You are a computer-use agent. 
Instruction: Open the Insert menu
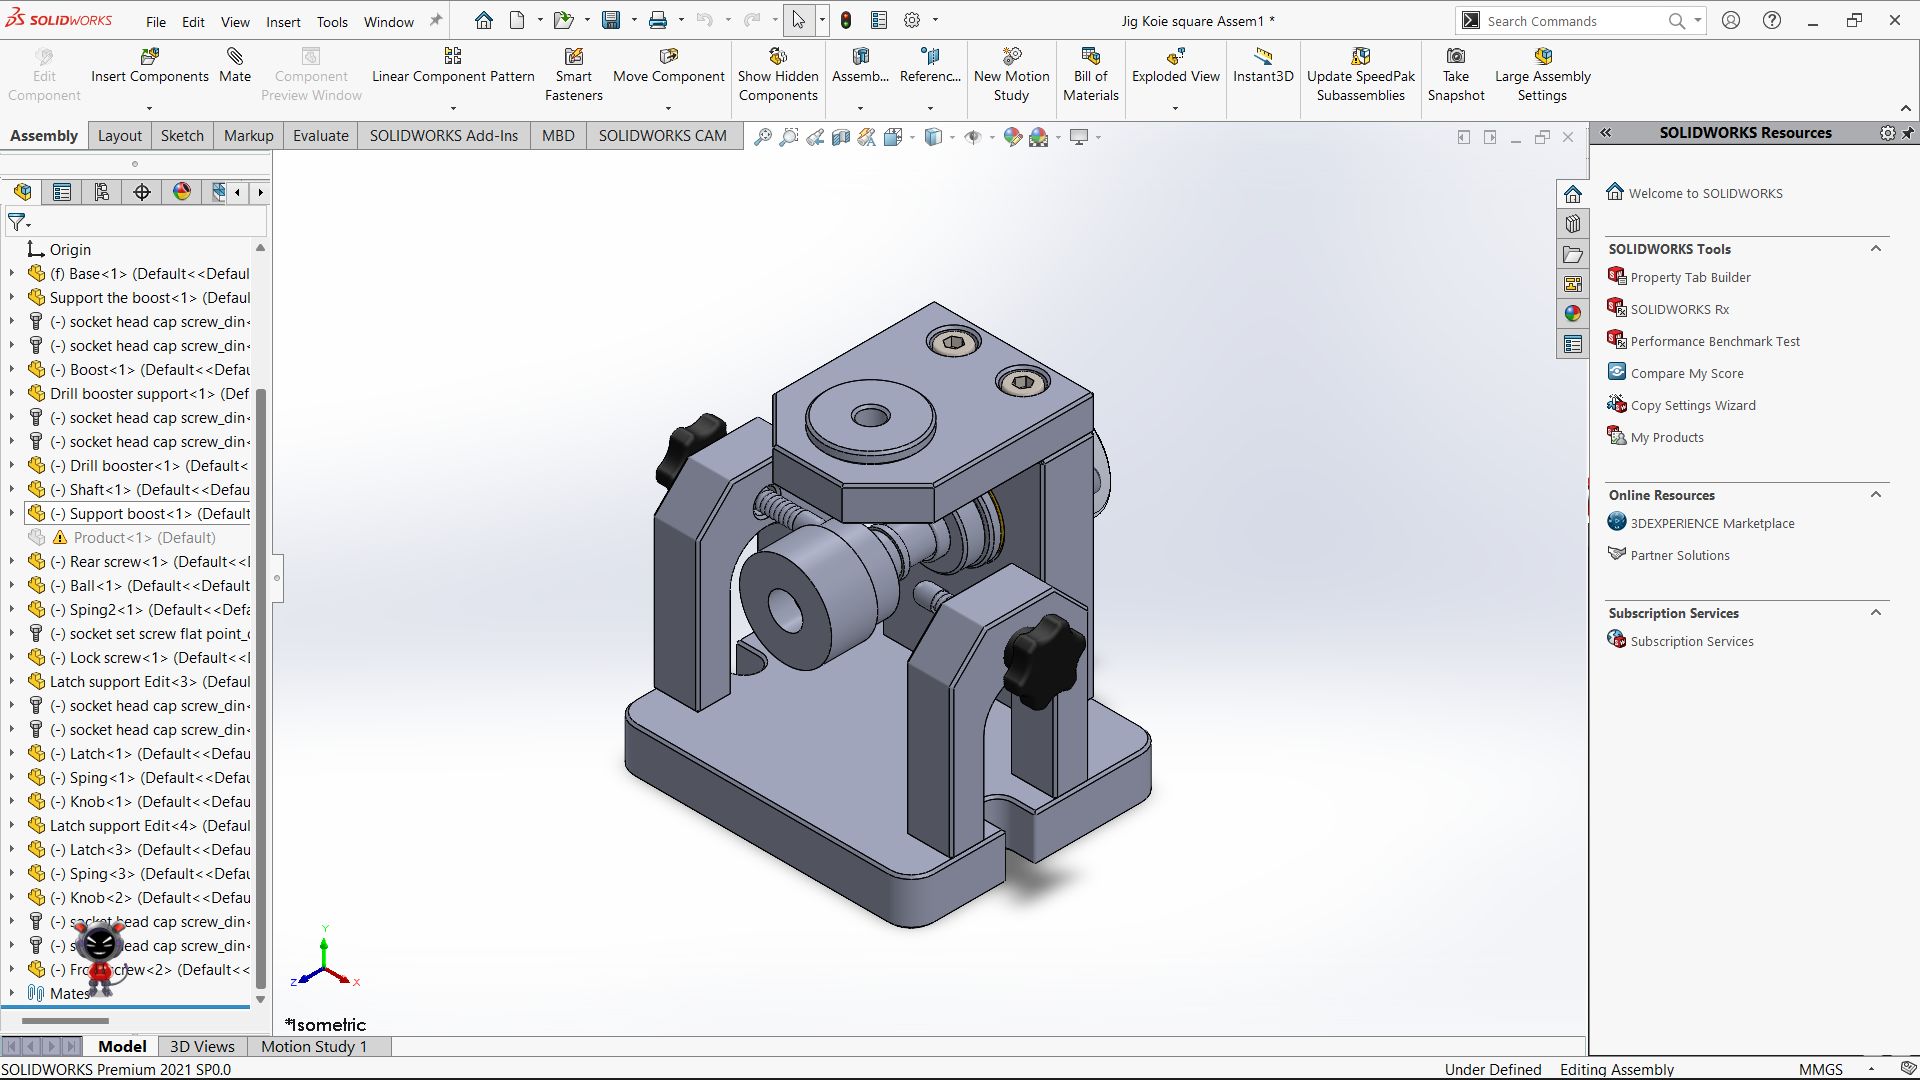pos(283,21)
